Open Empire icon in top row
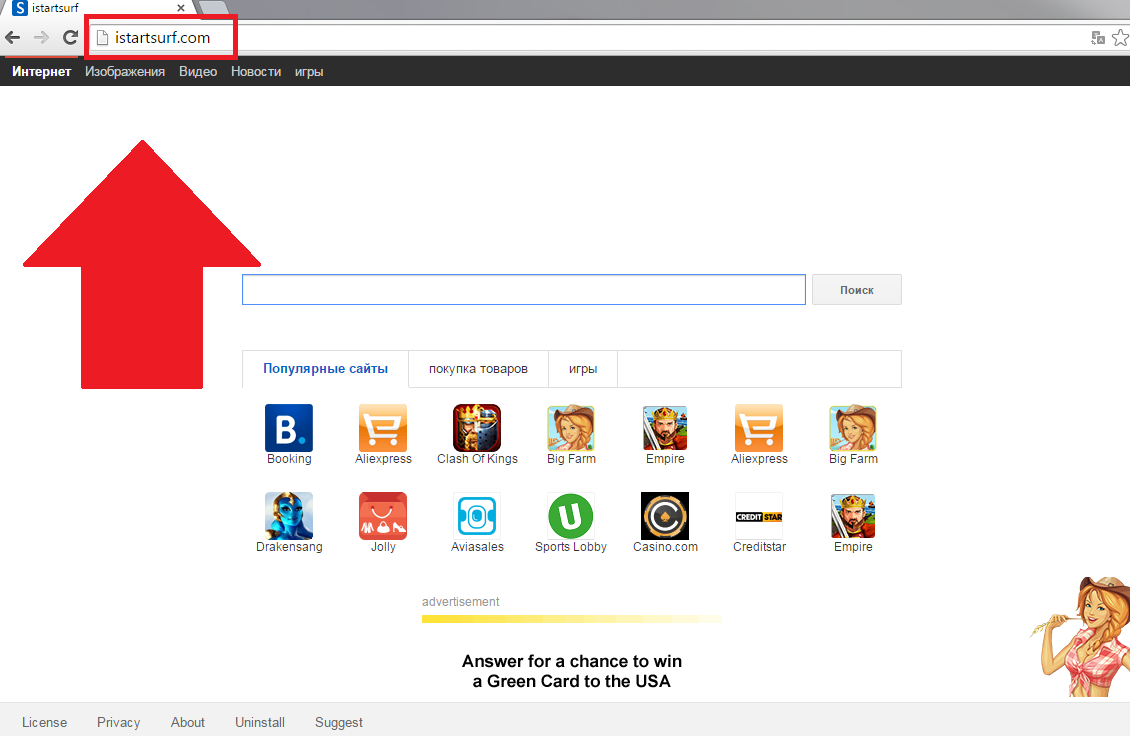Screen dimensions: 1130x736 point(665,428)
